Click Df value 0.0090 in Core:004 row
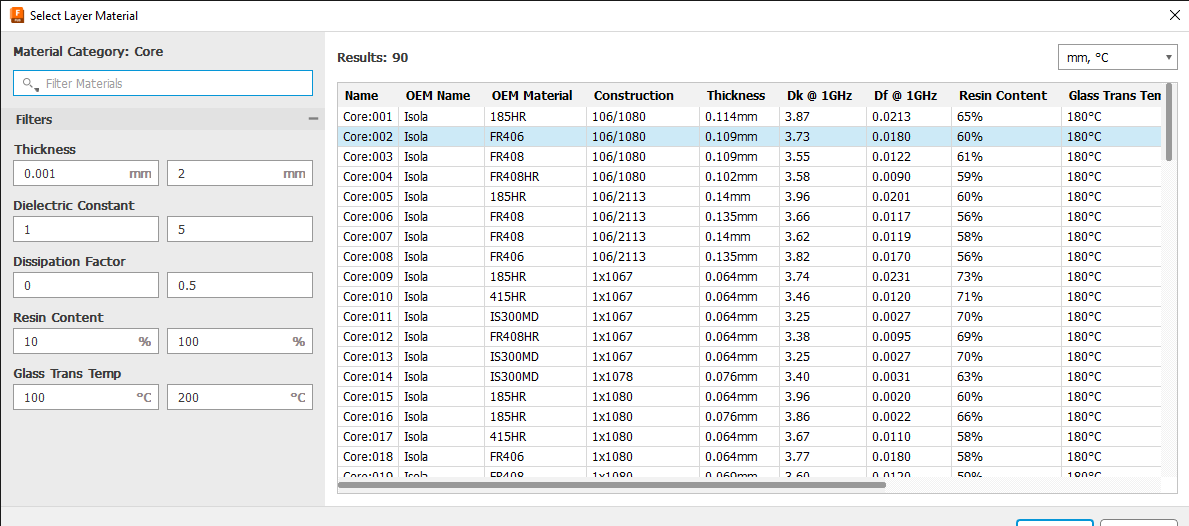1189x526 pixels. click(x=890, y=177)
